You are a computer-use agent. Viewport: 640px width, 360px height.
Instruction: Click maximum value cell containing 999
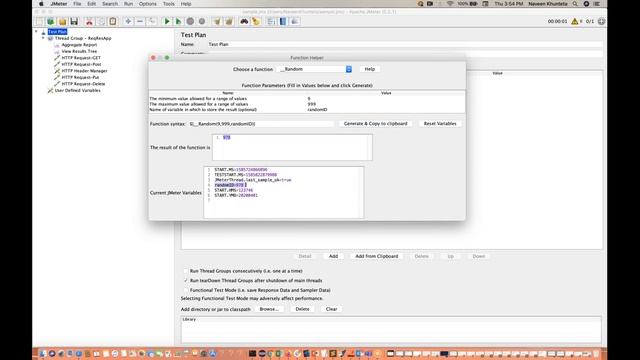pyautogui.click(x=386, y=104)
